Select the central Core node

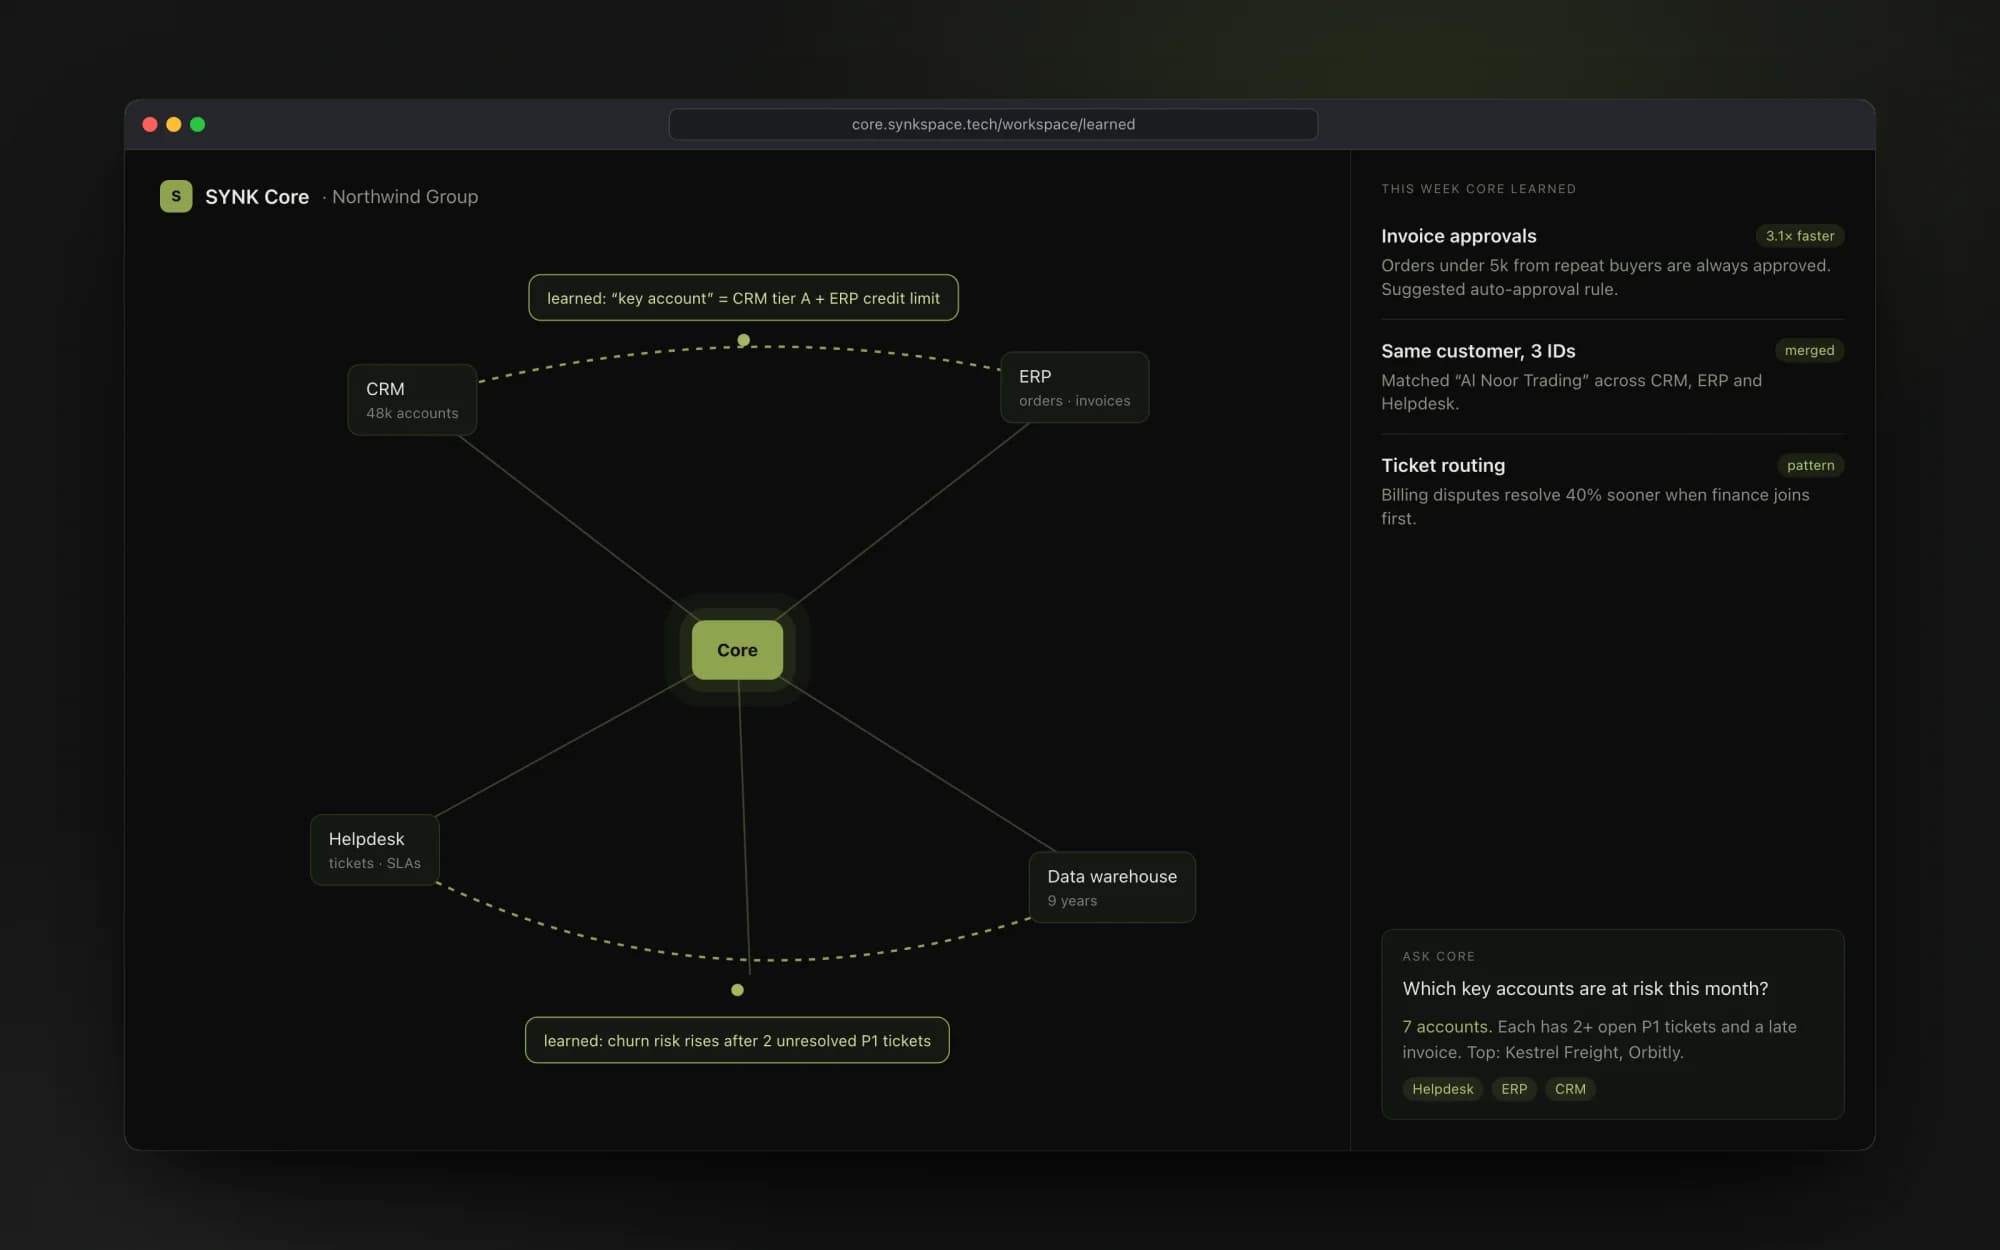[737, 650]
